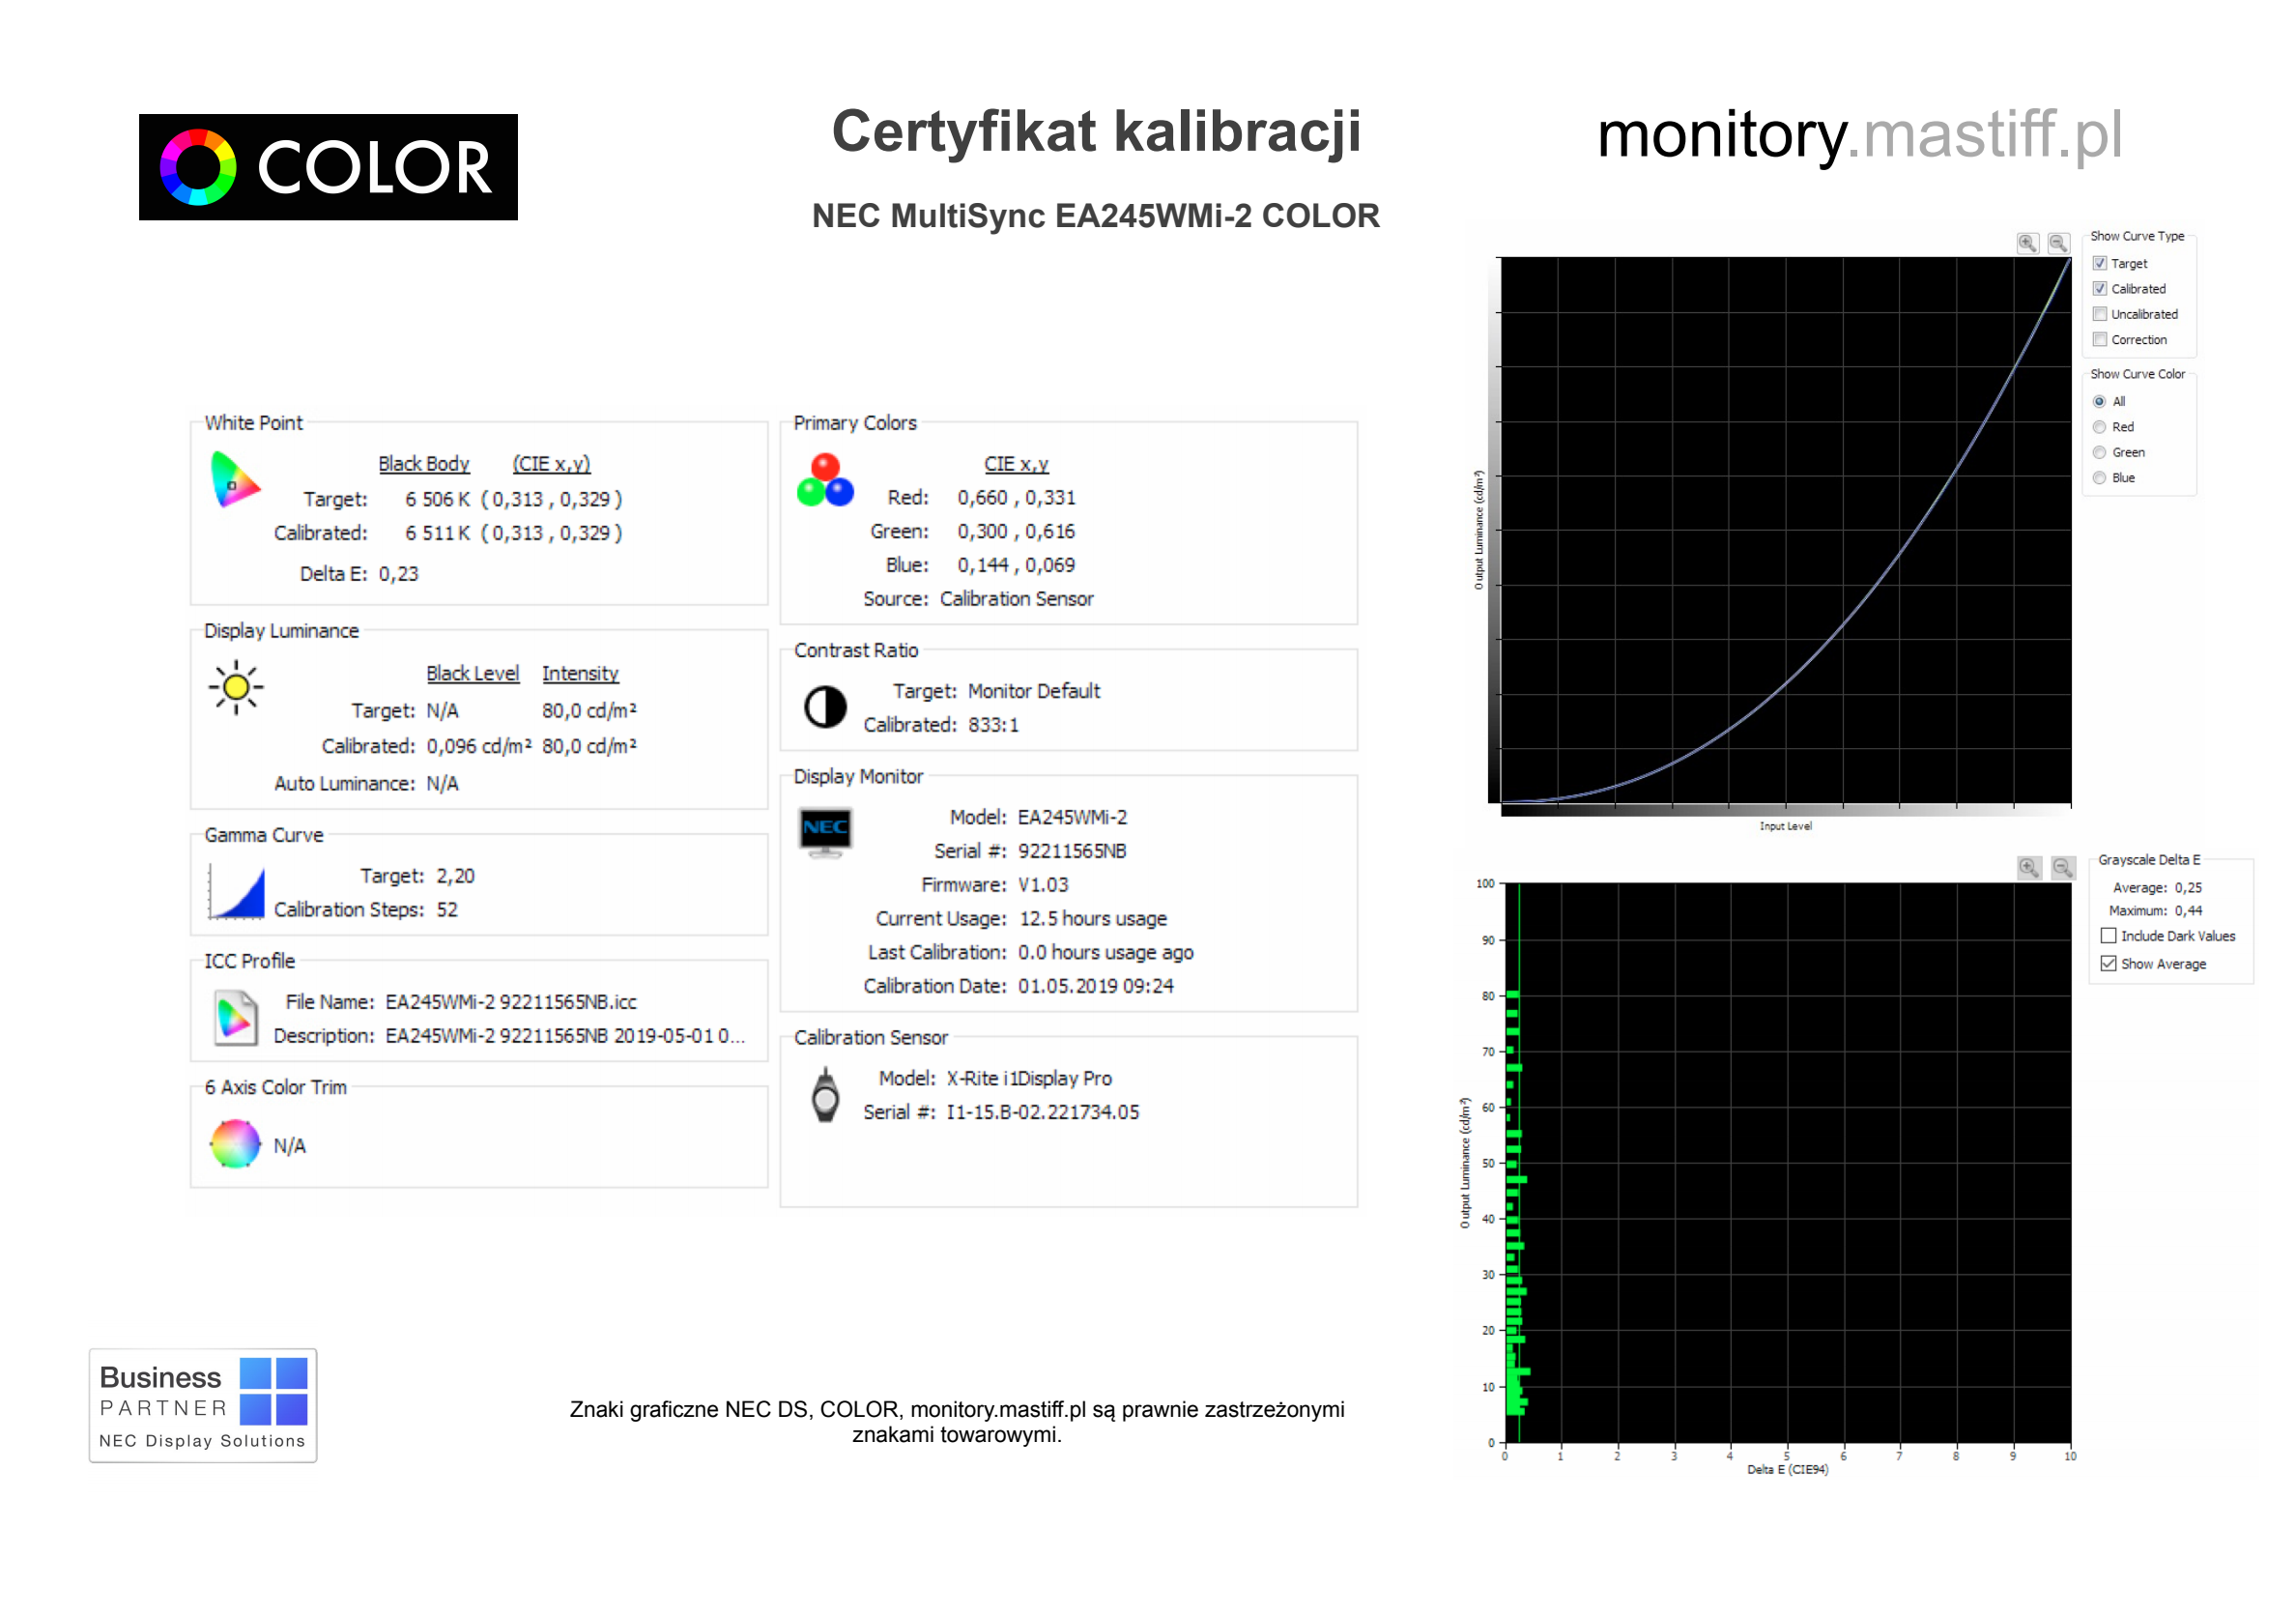
Task: Select the Red curve color radio
Action: click(x=2099, y=427)
